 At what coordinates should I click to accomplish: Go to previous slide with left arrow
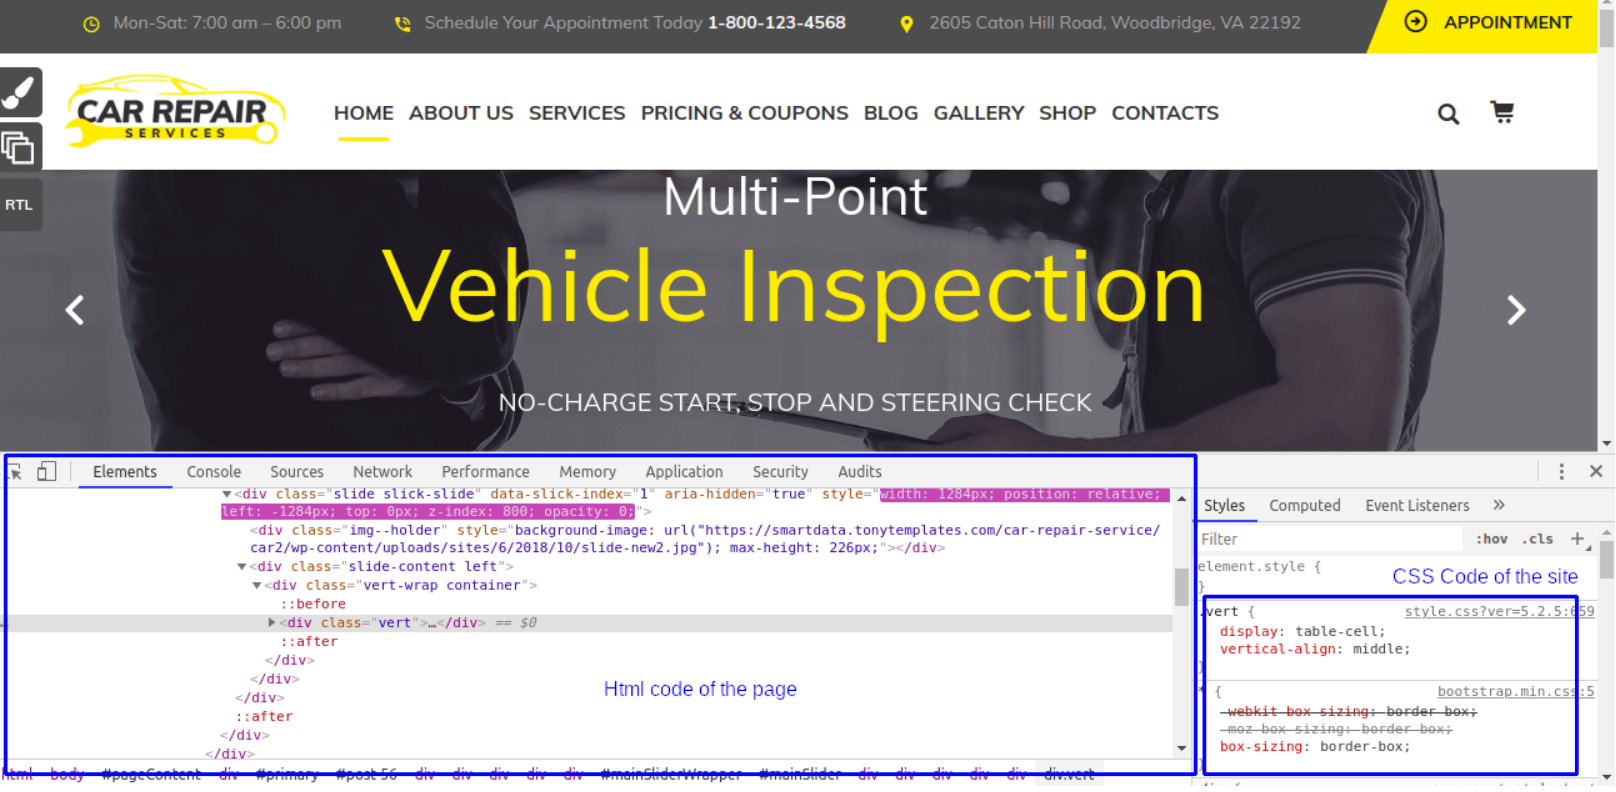[x=75, y=310]
